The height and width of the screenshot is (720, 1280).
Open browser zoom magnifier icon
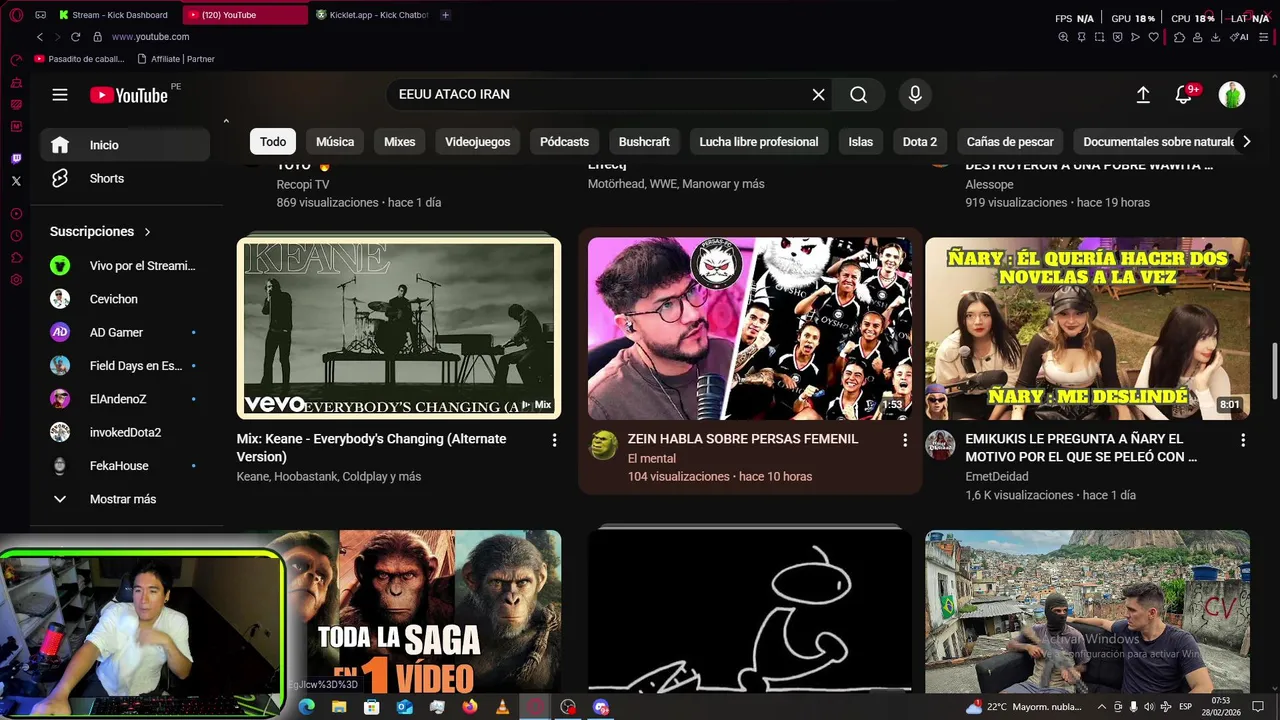coord(1063,37)
